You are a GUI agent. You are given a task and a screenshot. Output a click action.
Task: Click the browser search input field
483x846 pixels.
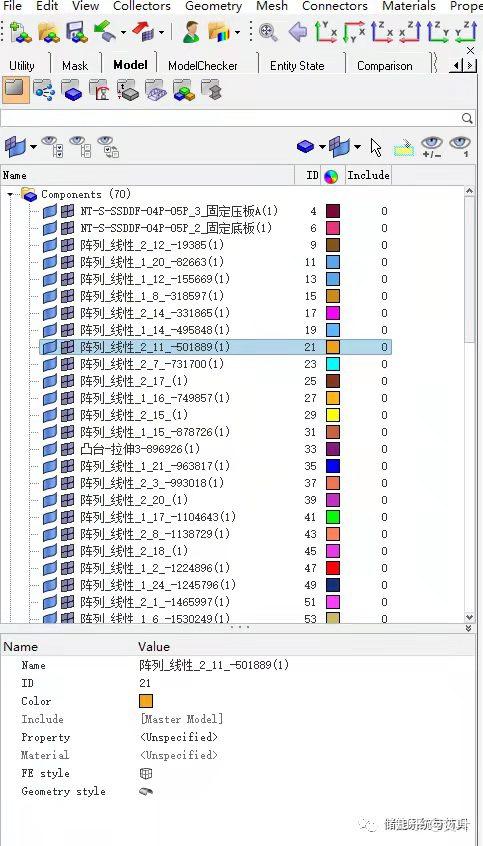(231, 118)
